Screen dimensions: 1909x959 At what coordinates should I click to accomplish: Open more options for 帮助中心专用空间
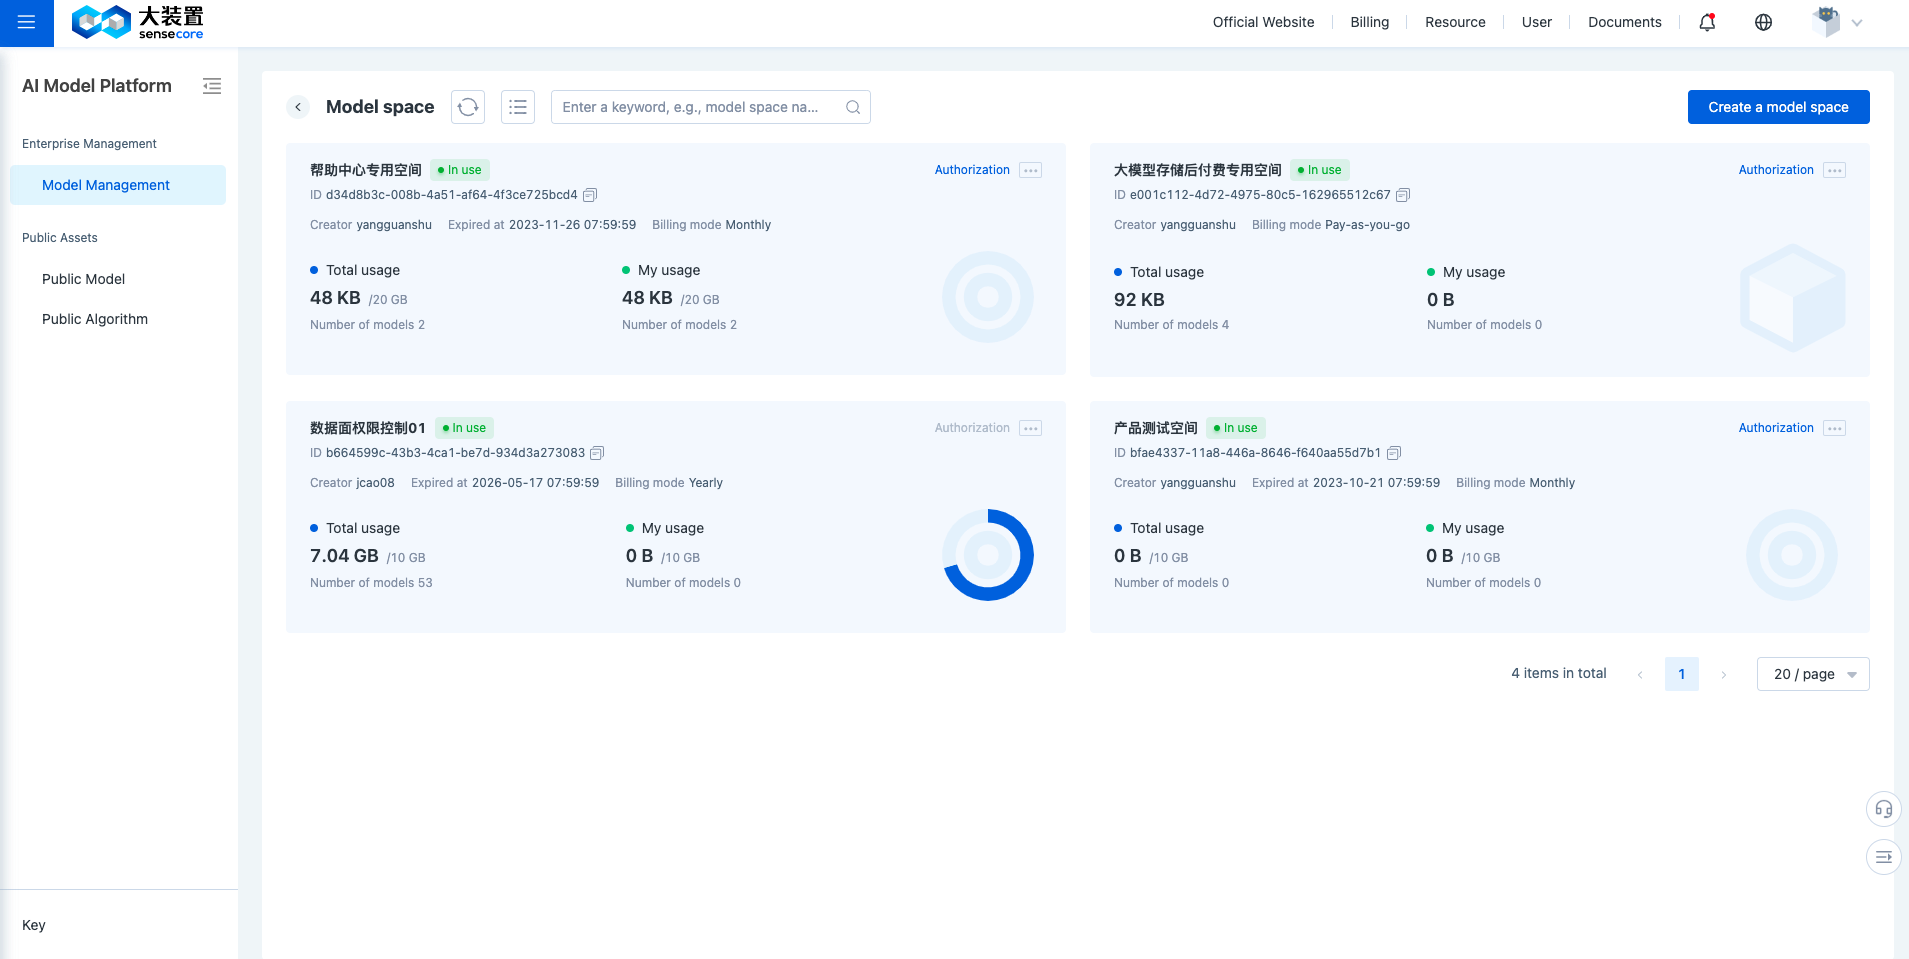click(1030, 170)
